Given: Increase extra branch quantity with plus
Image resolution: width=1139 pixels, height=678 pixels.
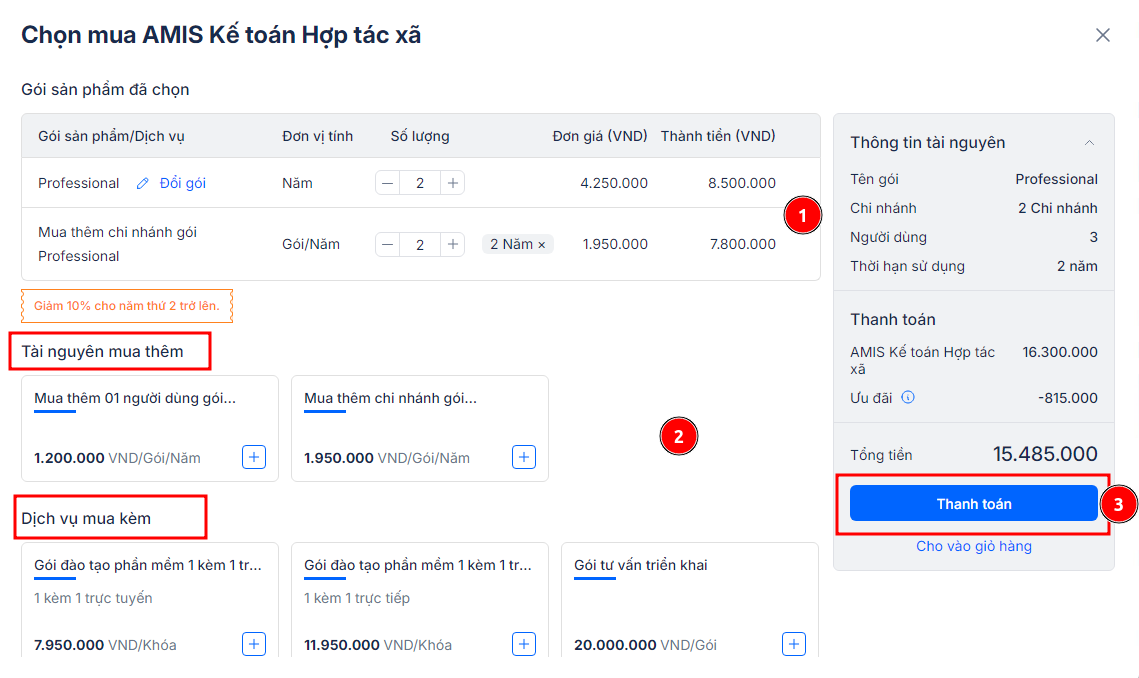Looking at the screenshot, I should tap(453, 245).
